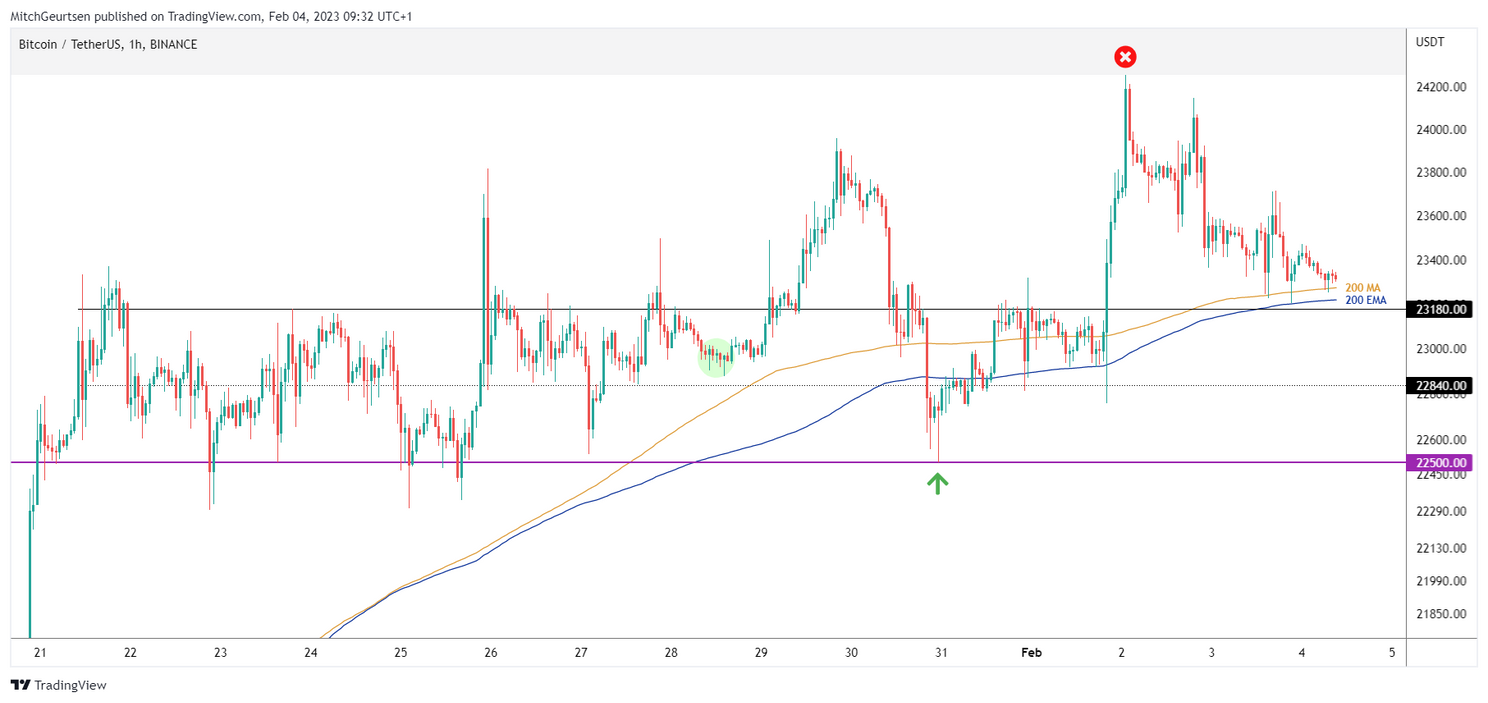The width and height of the screenshot is (1488, 703).
Task: Select the orange 200 MA line label
Action: 1362,287
